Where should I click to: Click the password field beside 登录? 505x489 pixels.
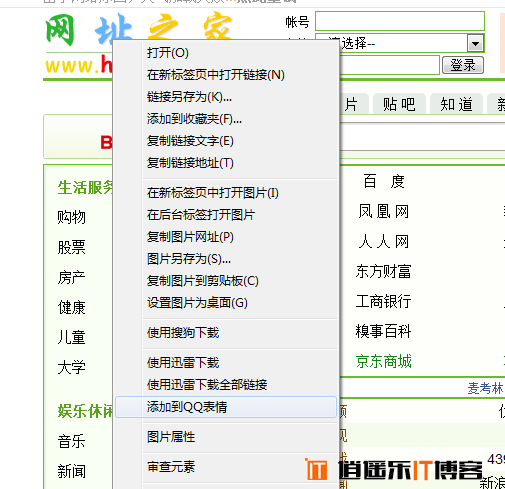(x=390, y=65)
